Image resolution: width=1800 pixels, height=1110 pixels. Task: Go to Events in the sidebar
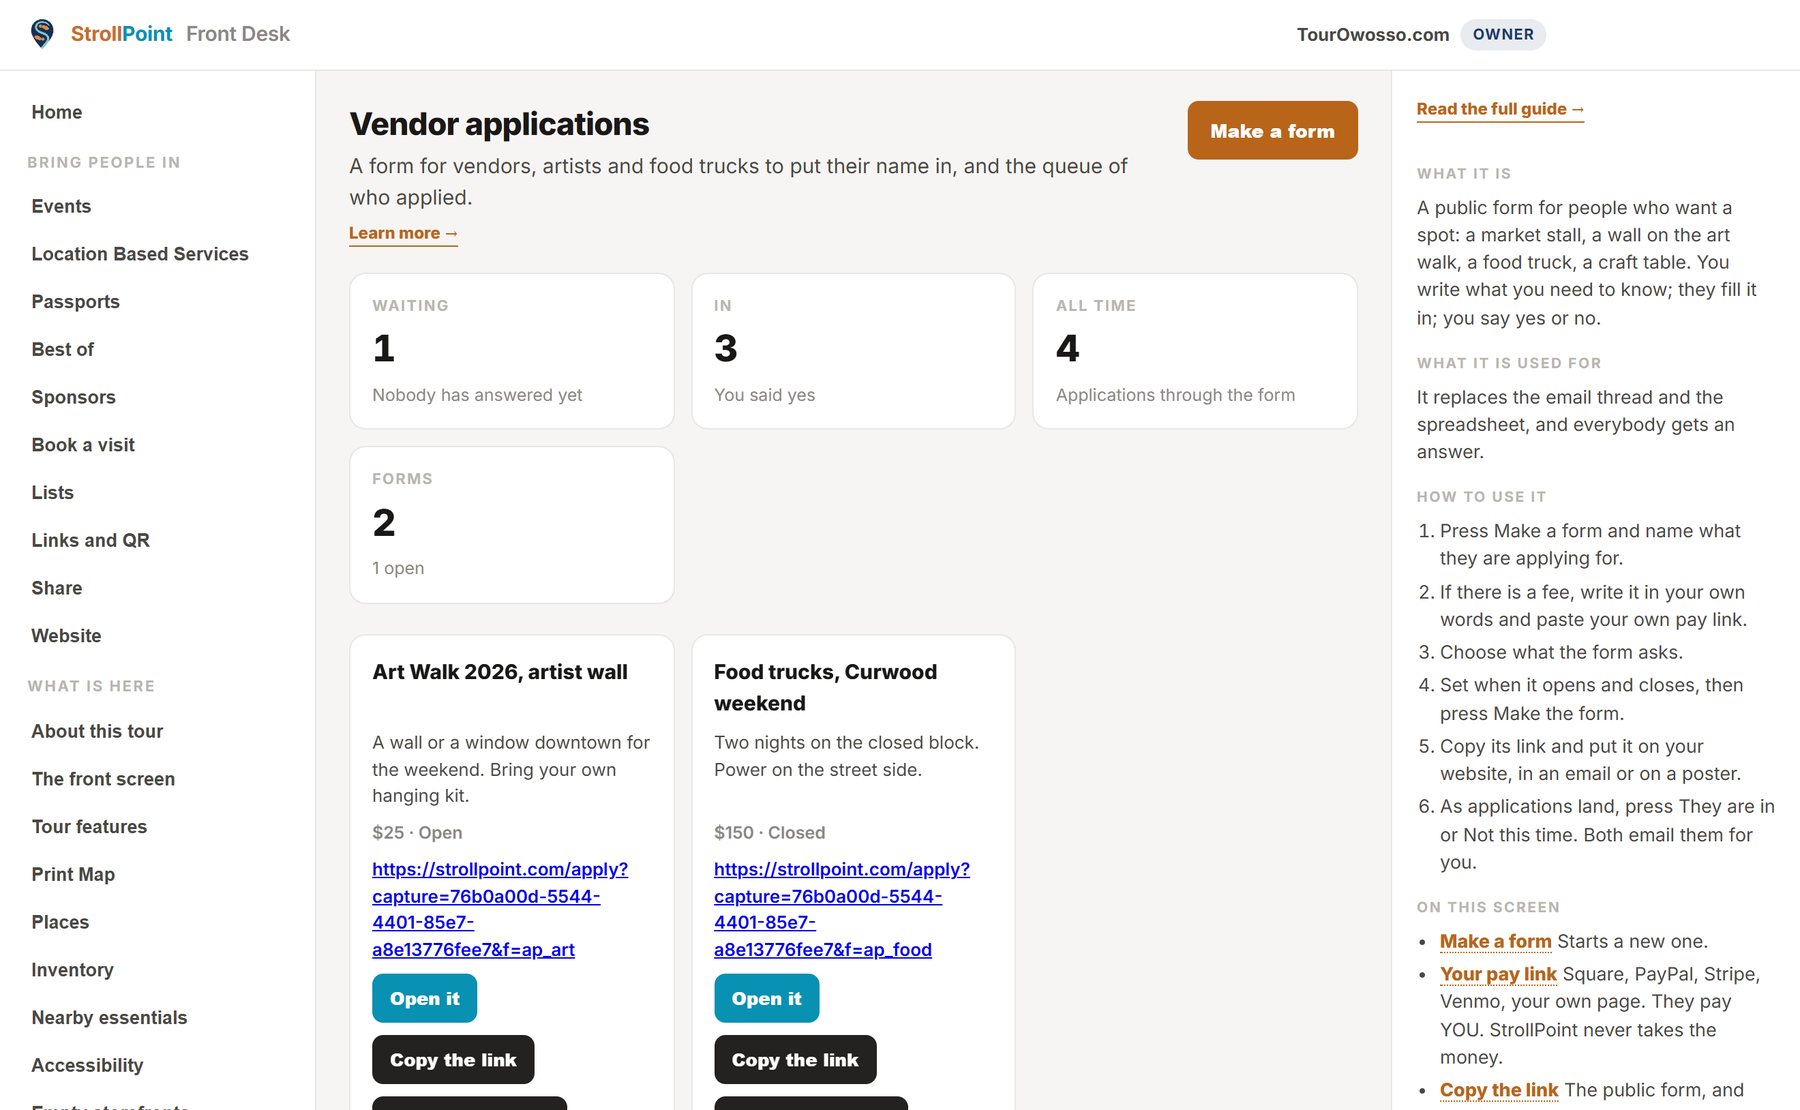tap(61, 206)
